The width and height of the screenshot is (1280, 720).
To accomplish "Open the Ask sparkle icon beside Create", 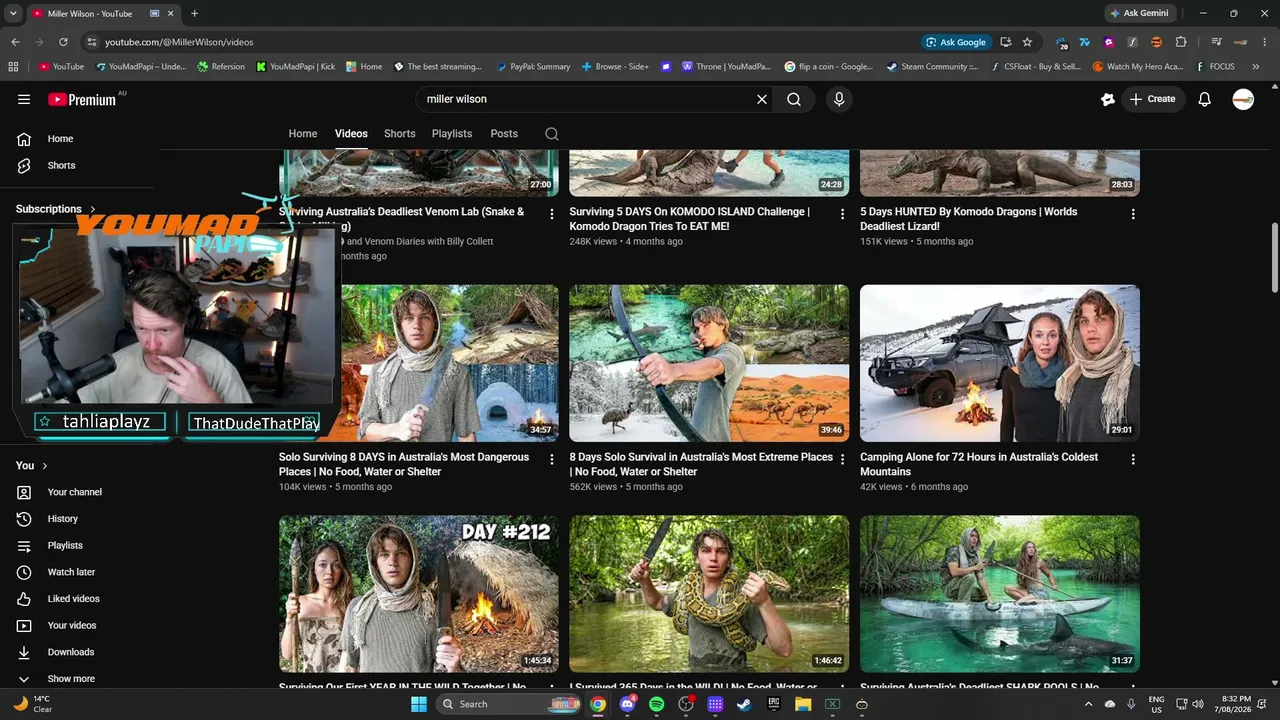I will tap(1107, 99).
